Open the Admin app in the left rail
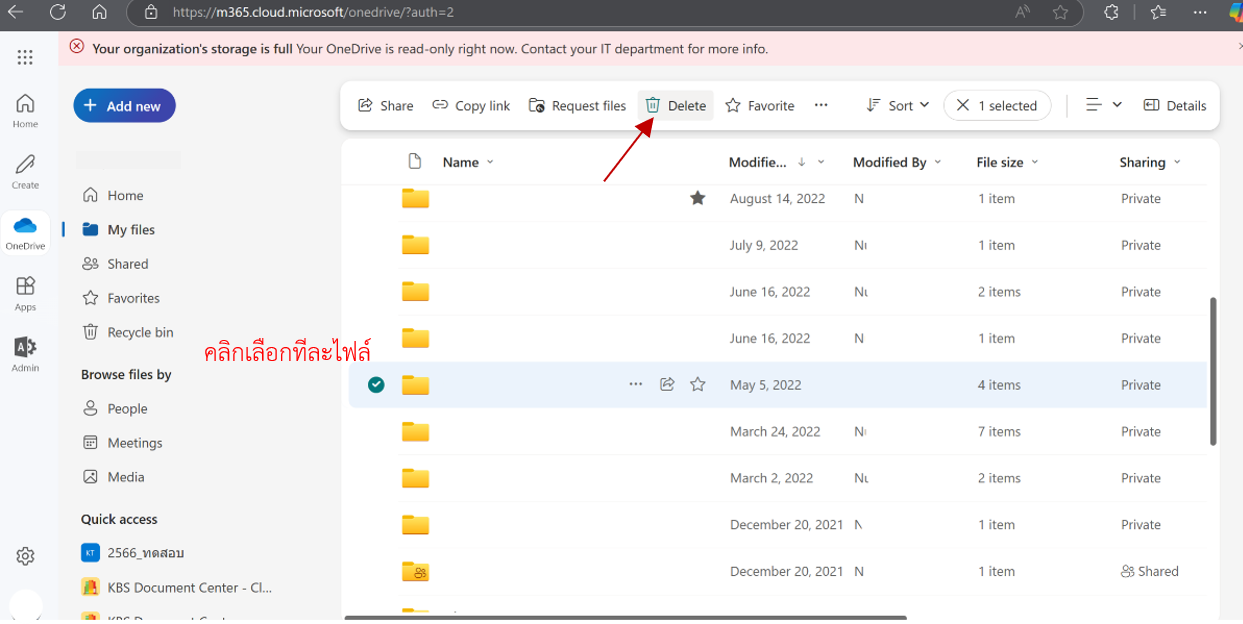This screenshot has width=1243, height=624. click(x=25, y=353)
